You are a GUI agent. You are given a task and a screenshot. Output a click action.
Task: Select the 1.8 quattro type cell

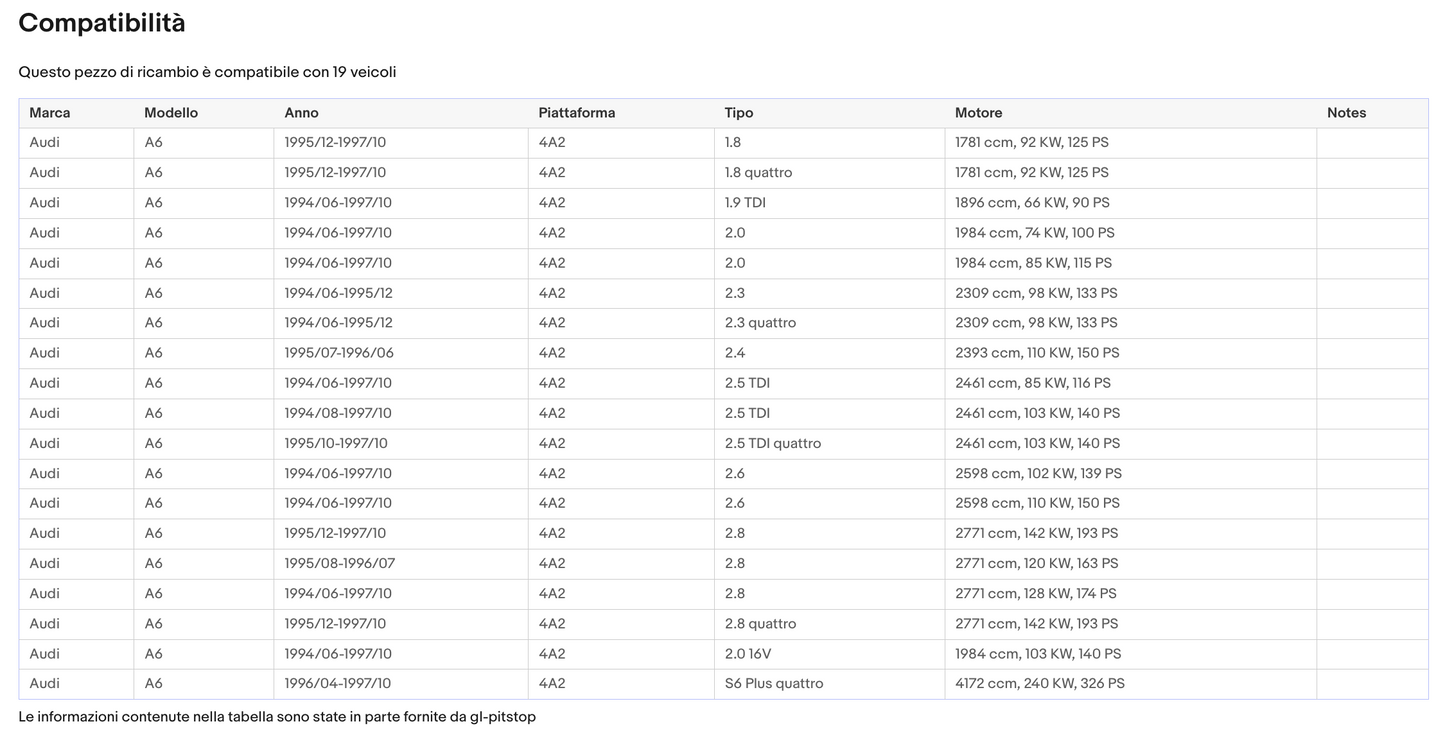click(x=758, y=173)
